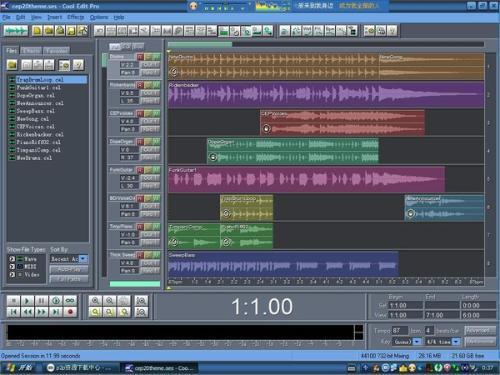Jump to end with the skip-forward button

point(56,312)
